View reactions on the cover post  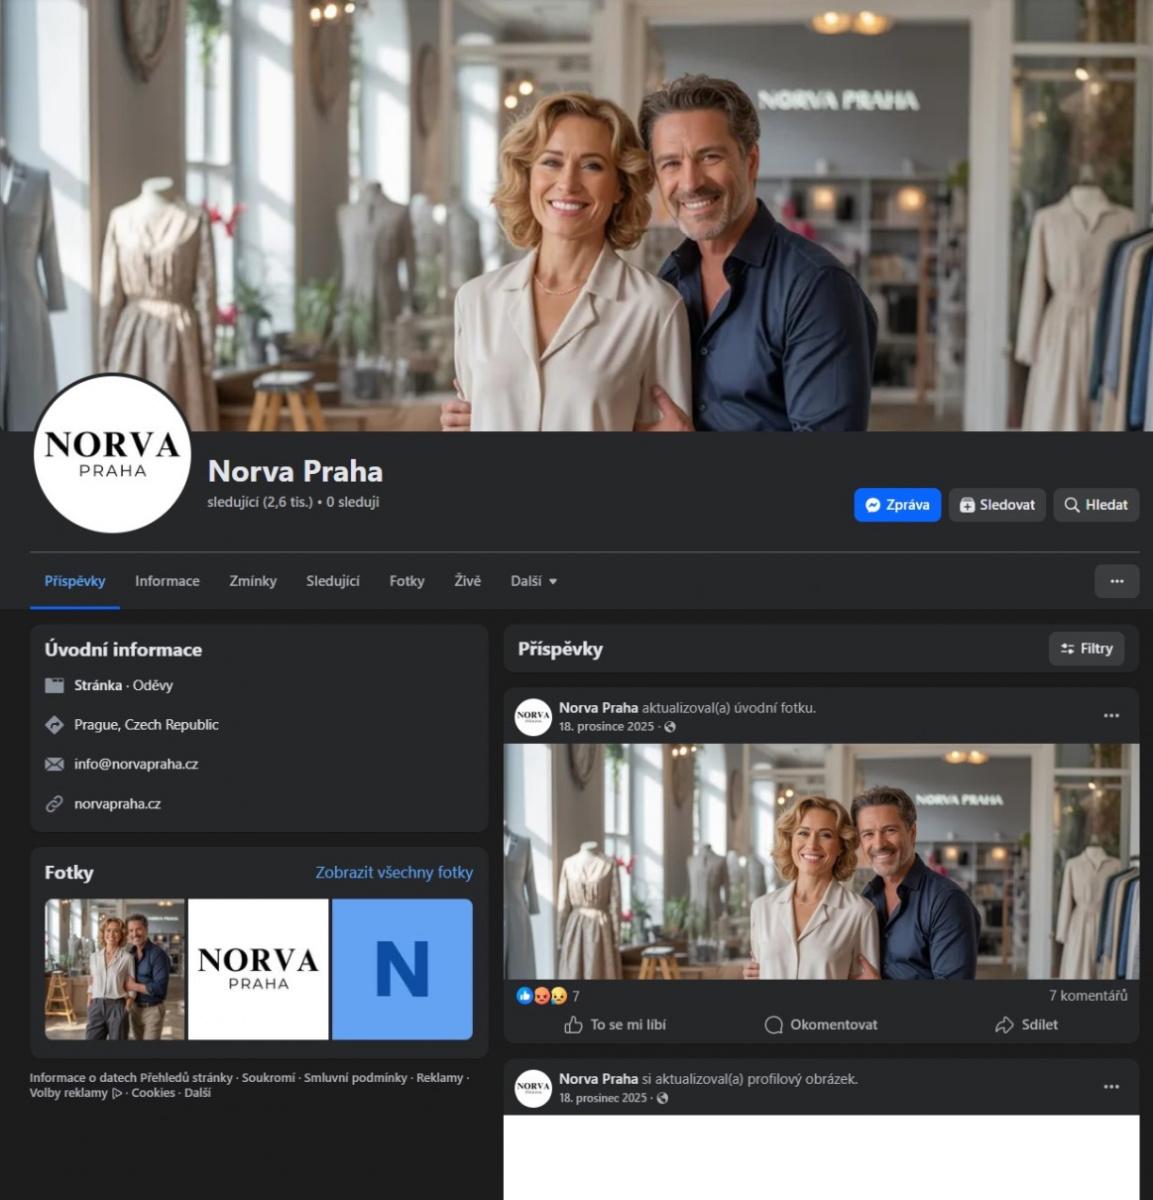point(547,996)
